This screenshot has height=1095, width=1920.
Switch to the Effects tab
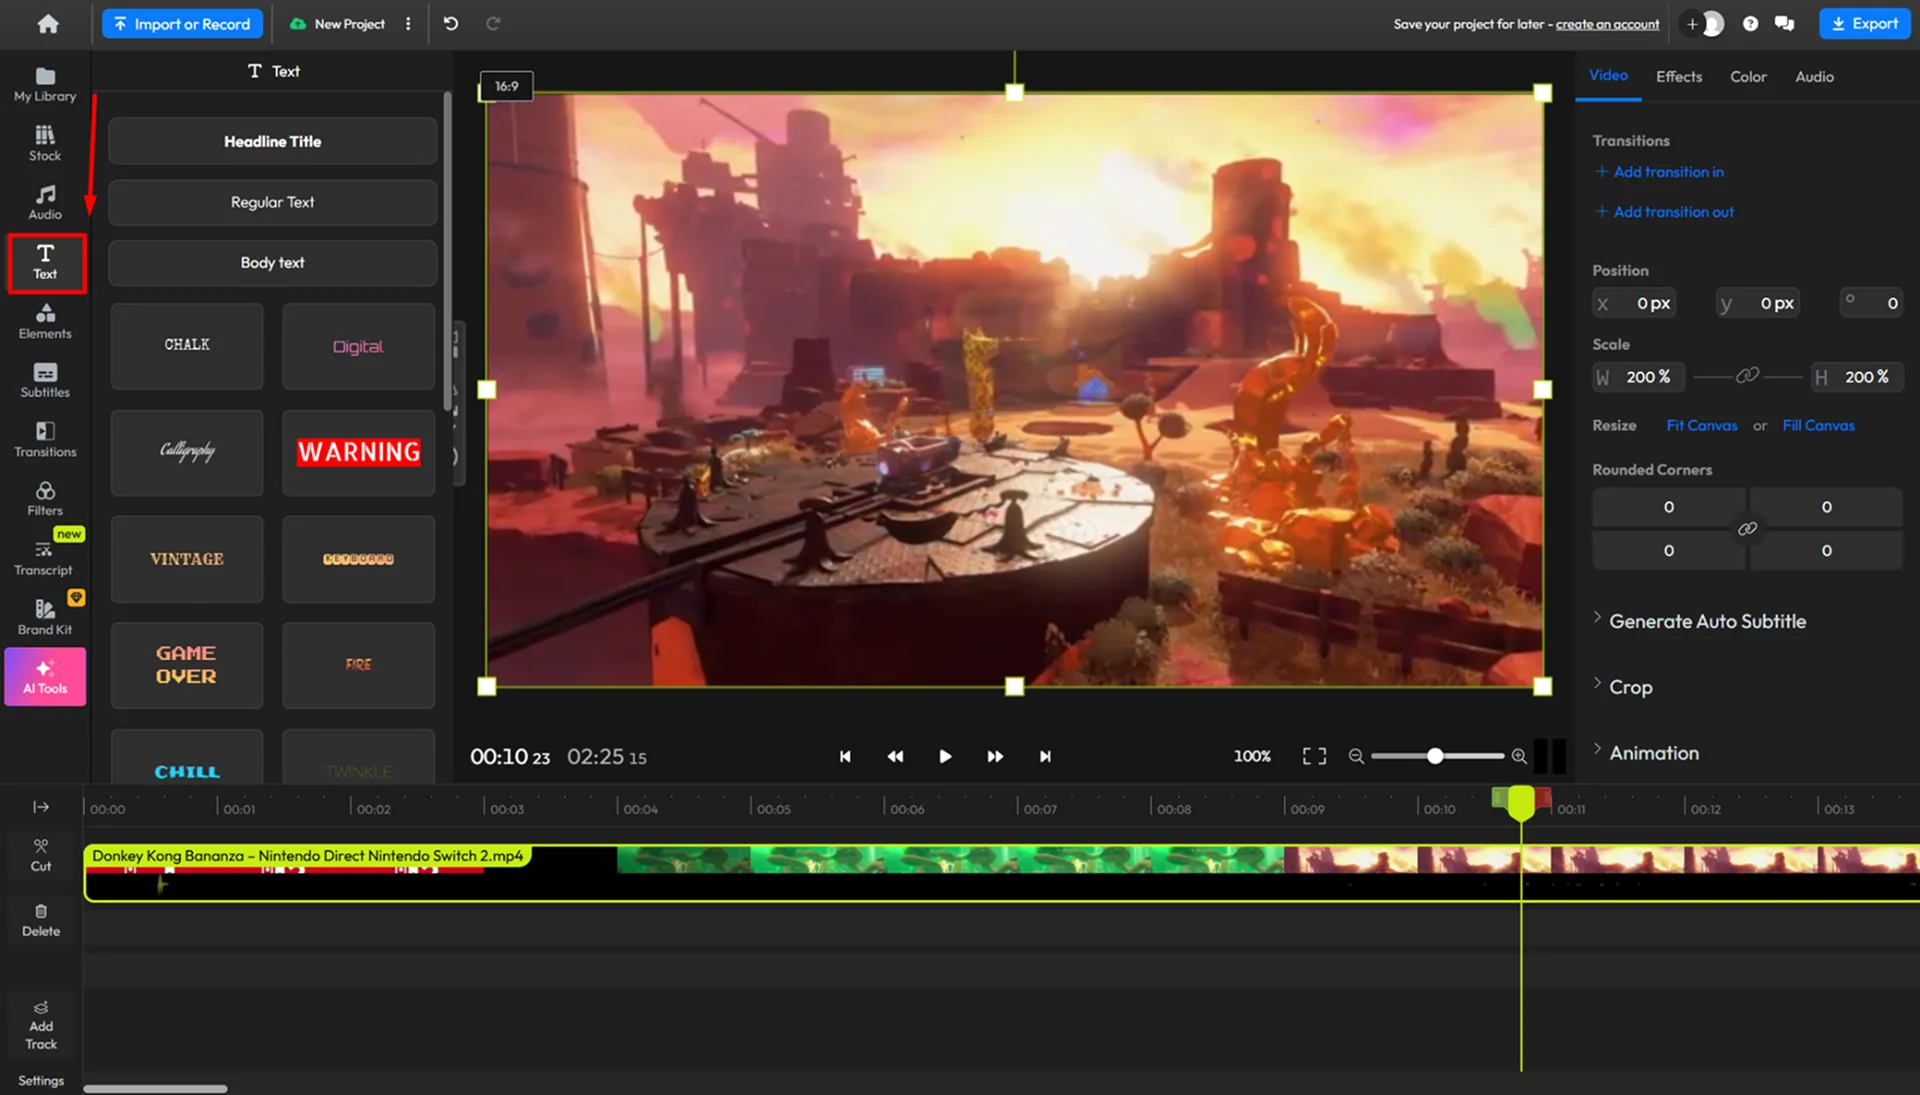pyautogui.click(x=1678, y=76)
